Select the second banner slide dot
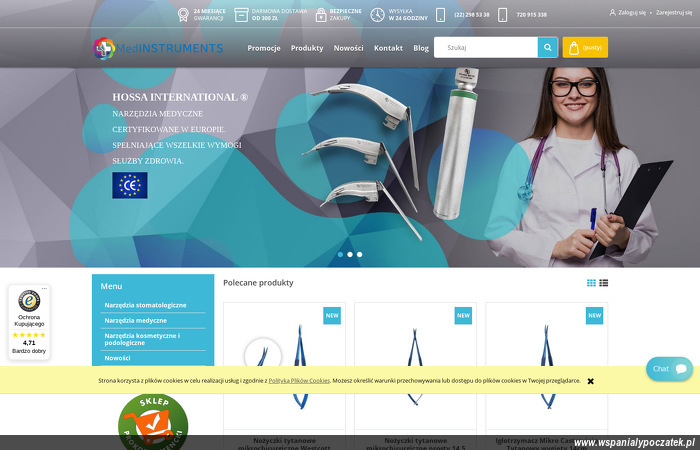Screen dimensions: 700x450 [350, 254]
